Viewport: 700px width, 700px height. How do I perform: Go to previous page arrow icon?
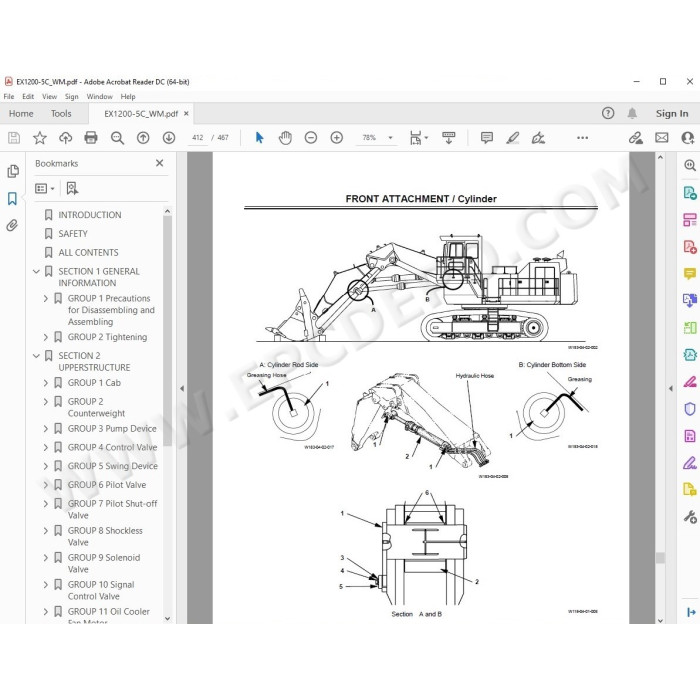pos(143,138)
